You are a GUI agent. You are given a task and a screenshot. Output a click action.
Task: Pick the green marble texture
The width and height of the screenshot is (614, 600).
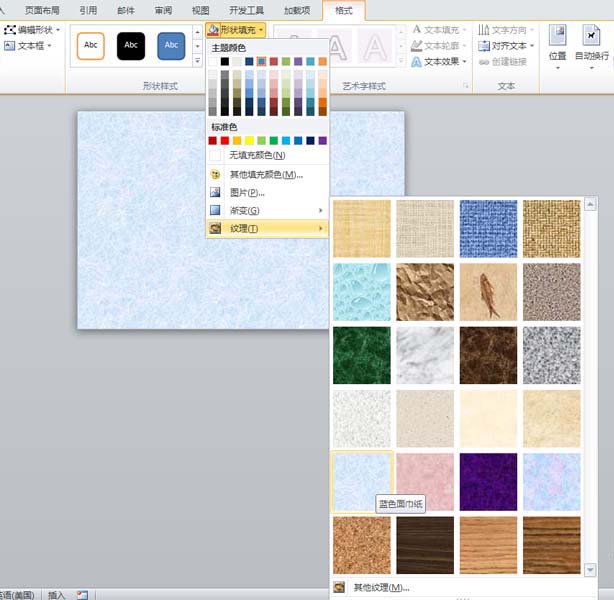[361, 355]
